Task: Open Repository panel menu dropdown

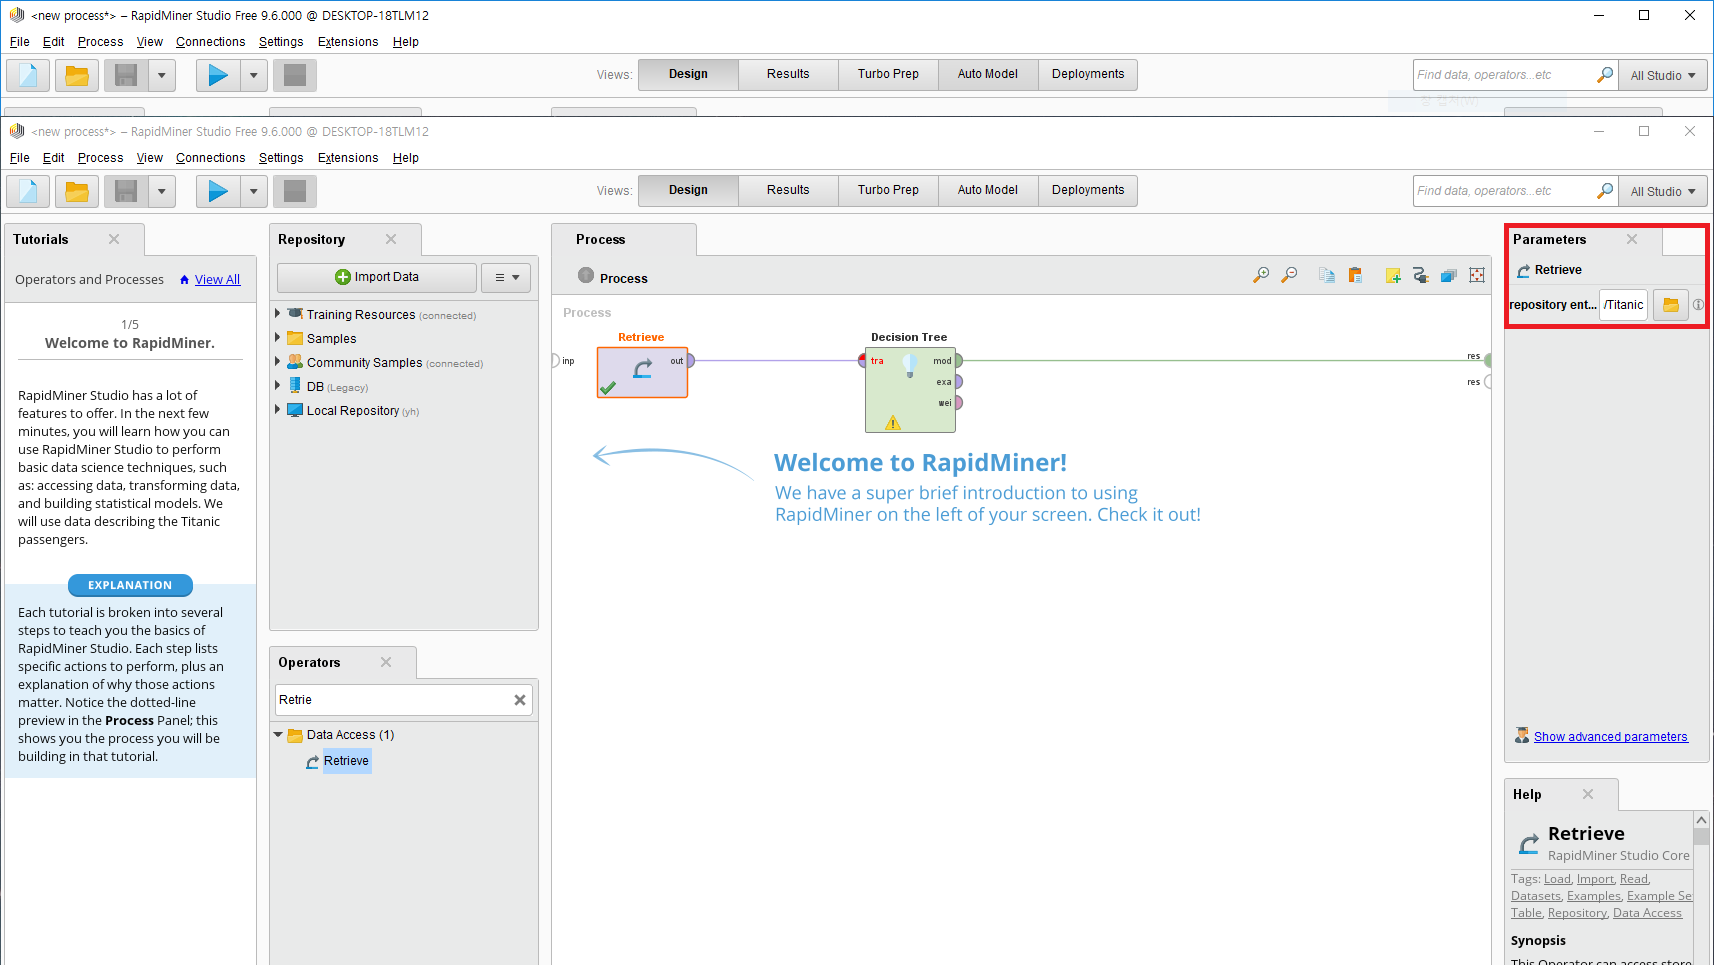Action: (506, 277)
